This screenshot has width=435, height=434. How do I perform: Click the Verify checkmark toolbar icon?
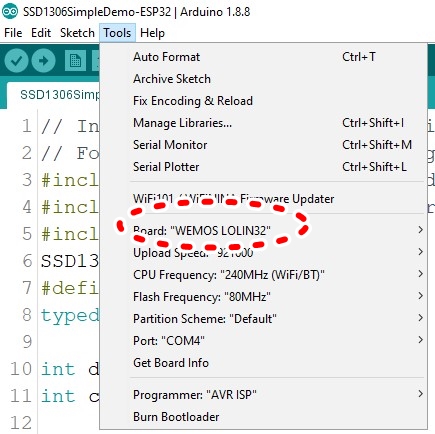16,61
